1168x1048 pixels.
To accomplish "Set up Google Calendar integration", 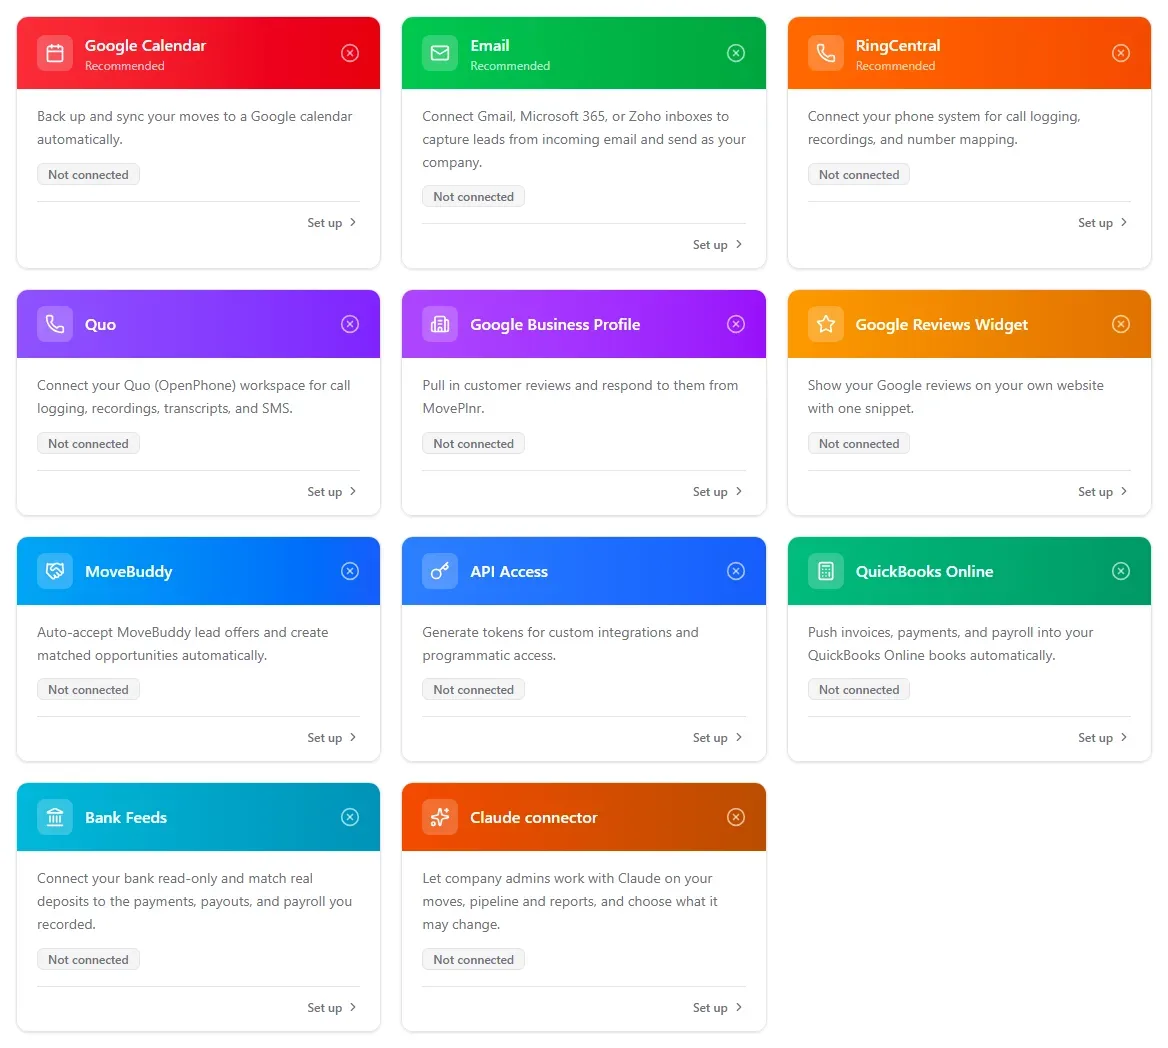I will [332, 223].
